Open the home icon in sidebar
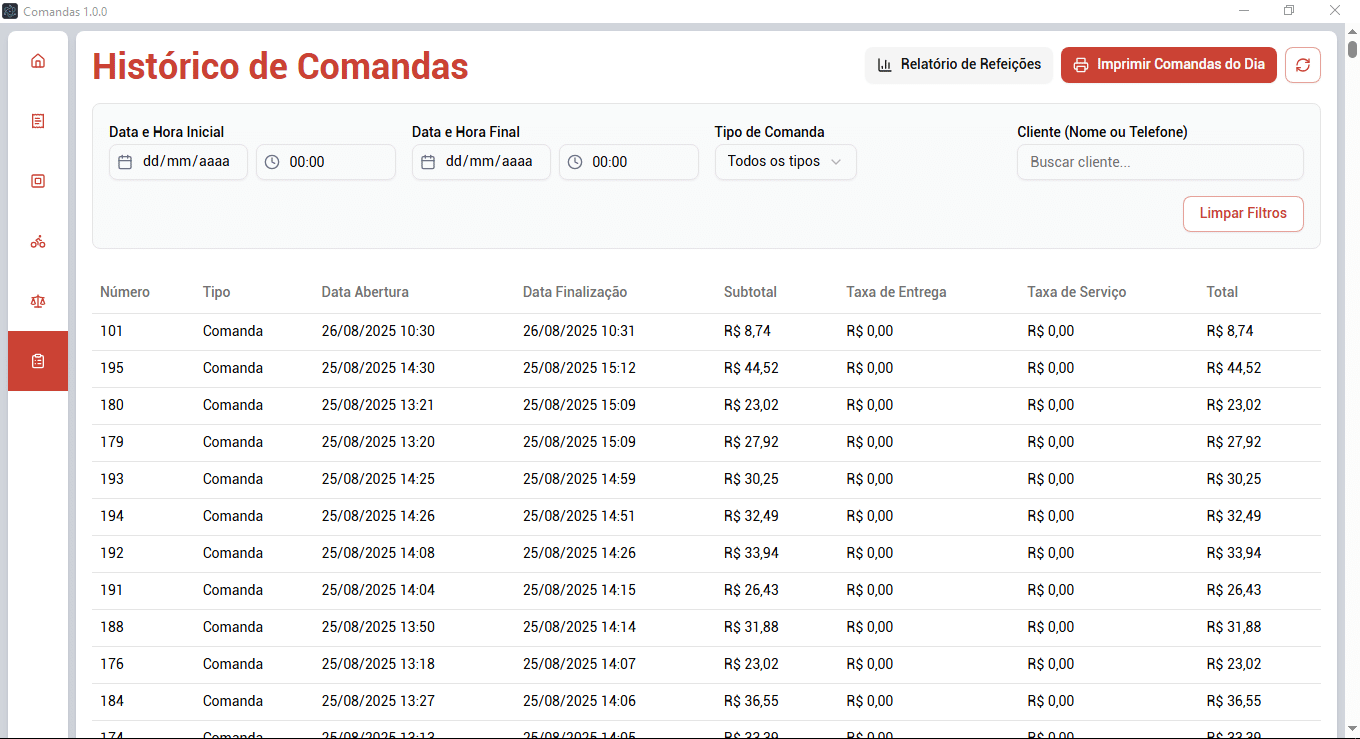 38,61
